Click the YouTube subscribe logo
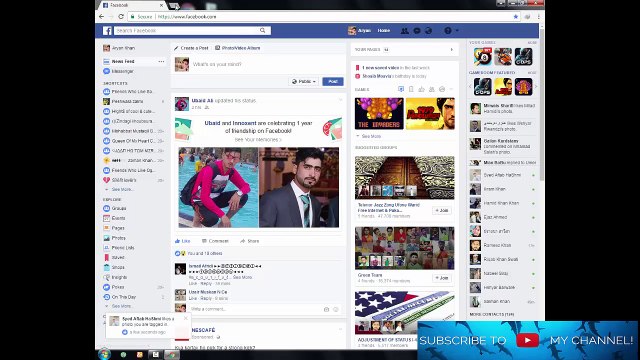640x360 pixels. coord(527,340)
